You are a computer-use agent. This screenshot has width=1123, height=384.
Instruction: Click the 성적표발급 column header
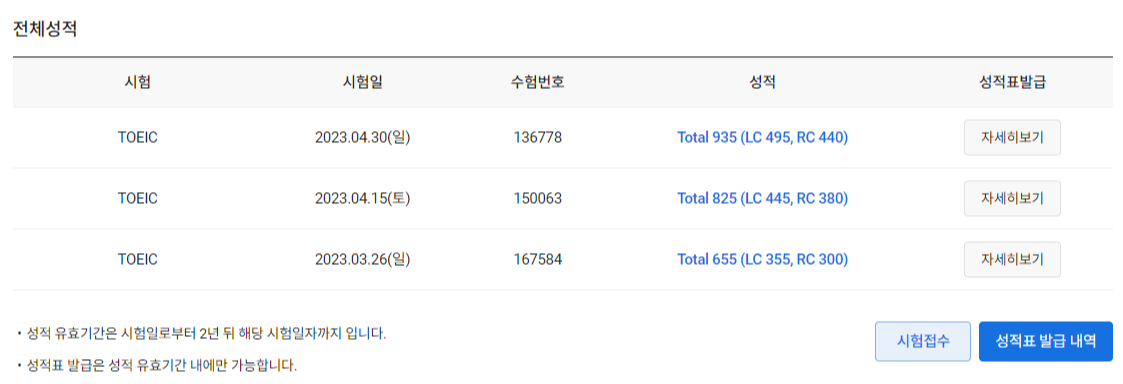[1012, 82]
